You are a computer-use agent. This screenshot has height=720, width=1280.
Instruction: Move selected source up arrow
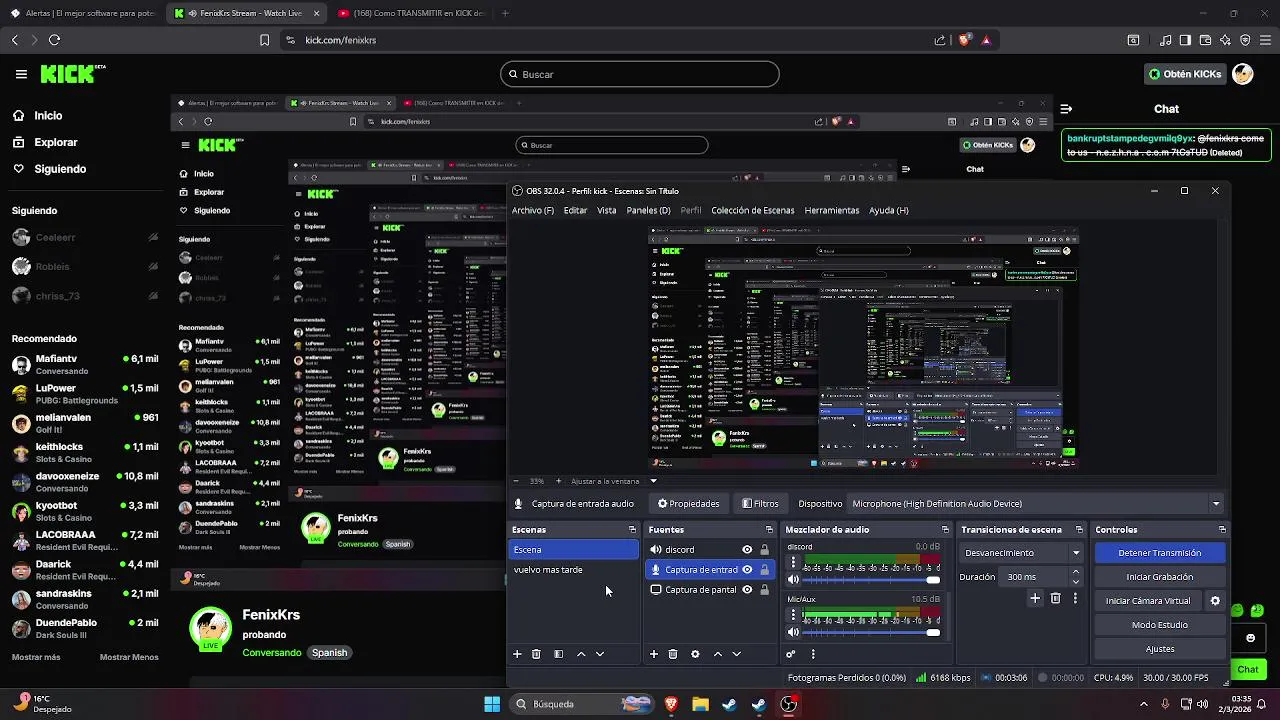[x=717, y=654]
